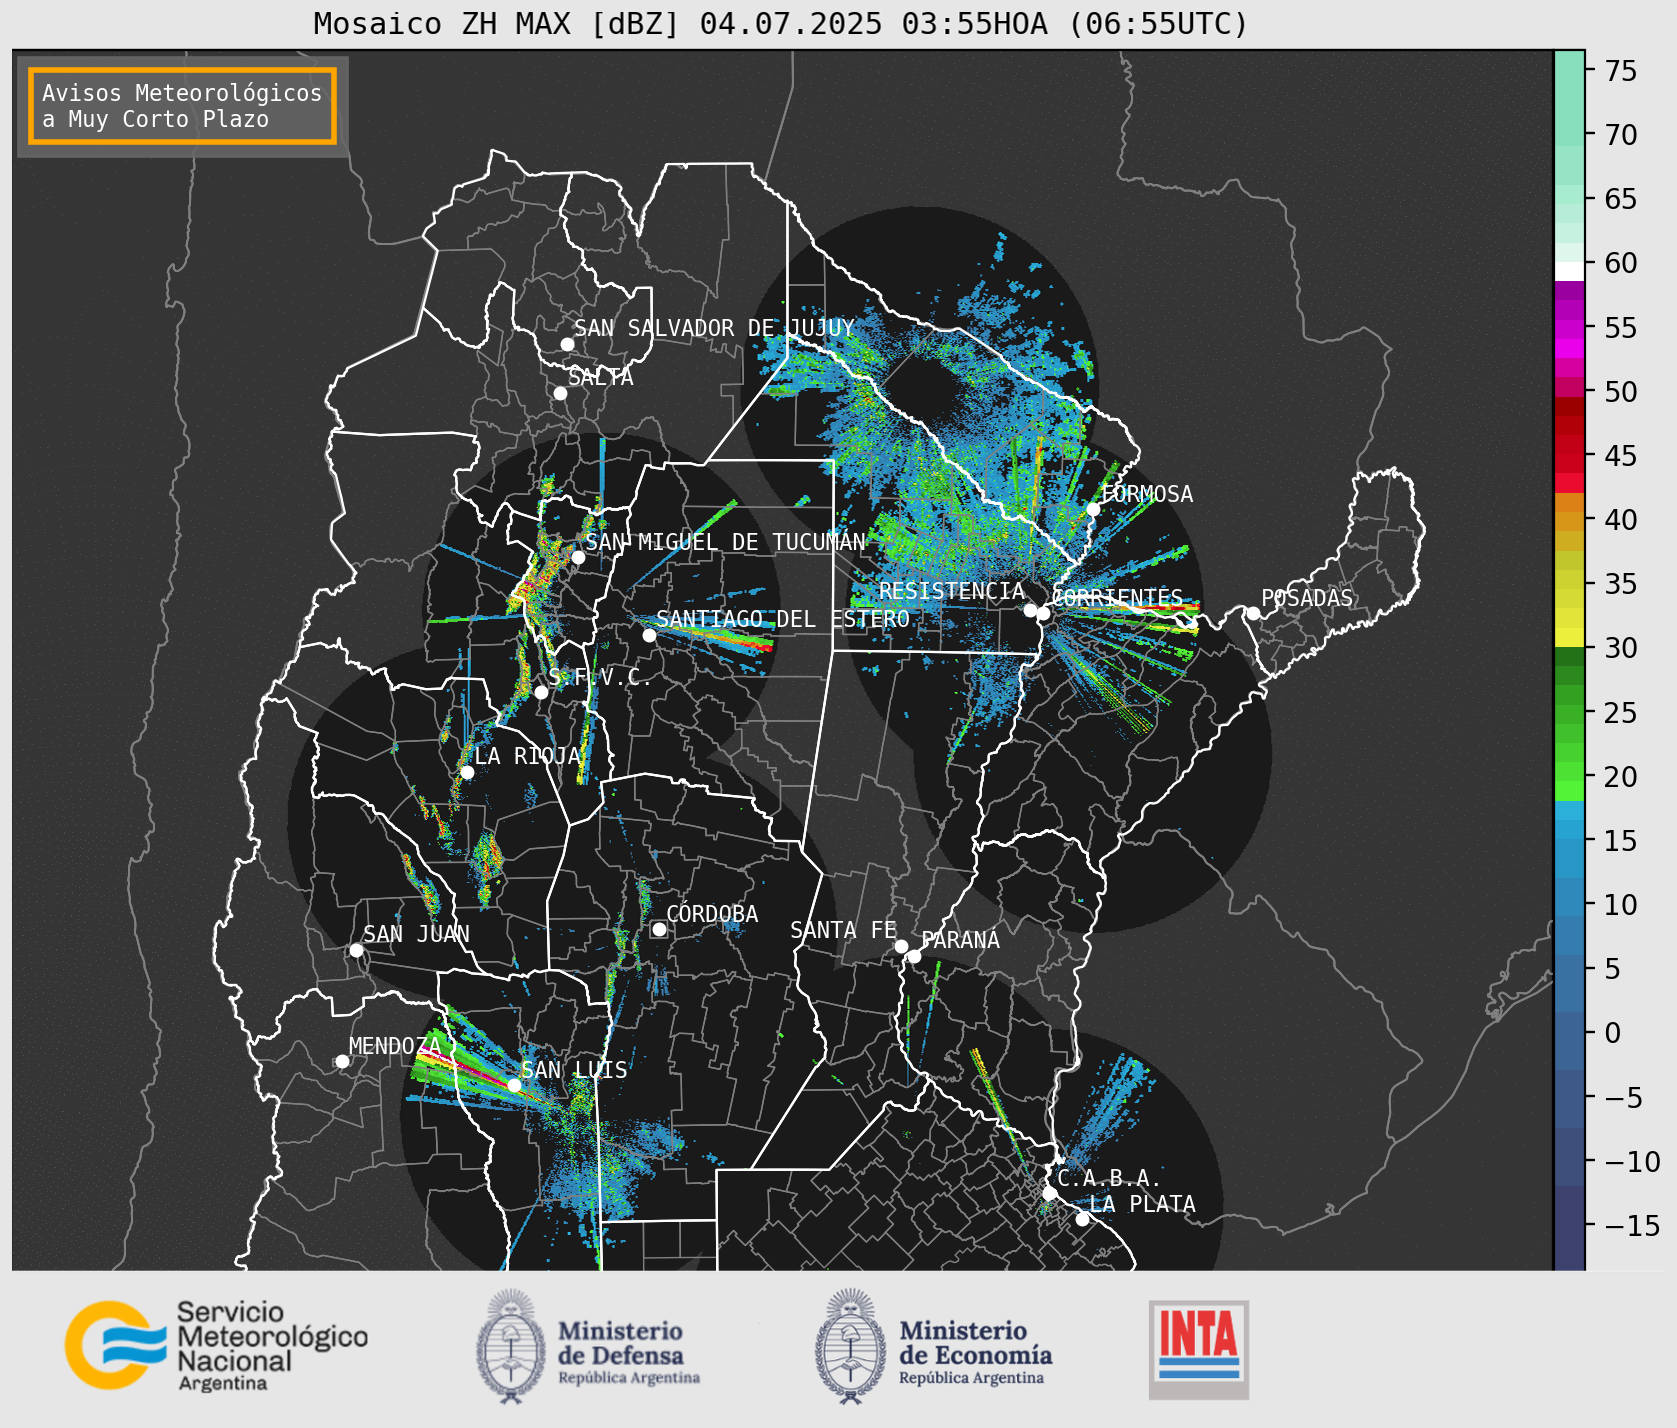
Task: Click the Formosa city dot
Action: click(x=1094, y=509)
